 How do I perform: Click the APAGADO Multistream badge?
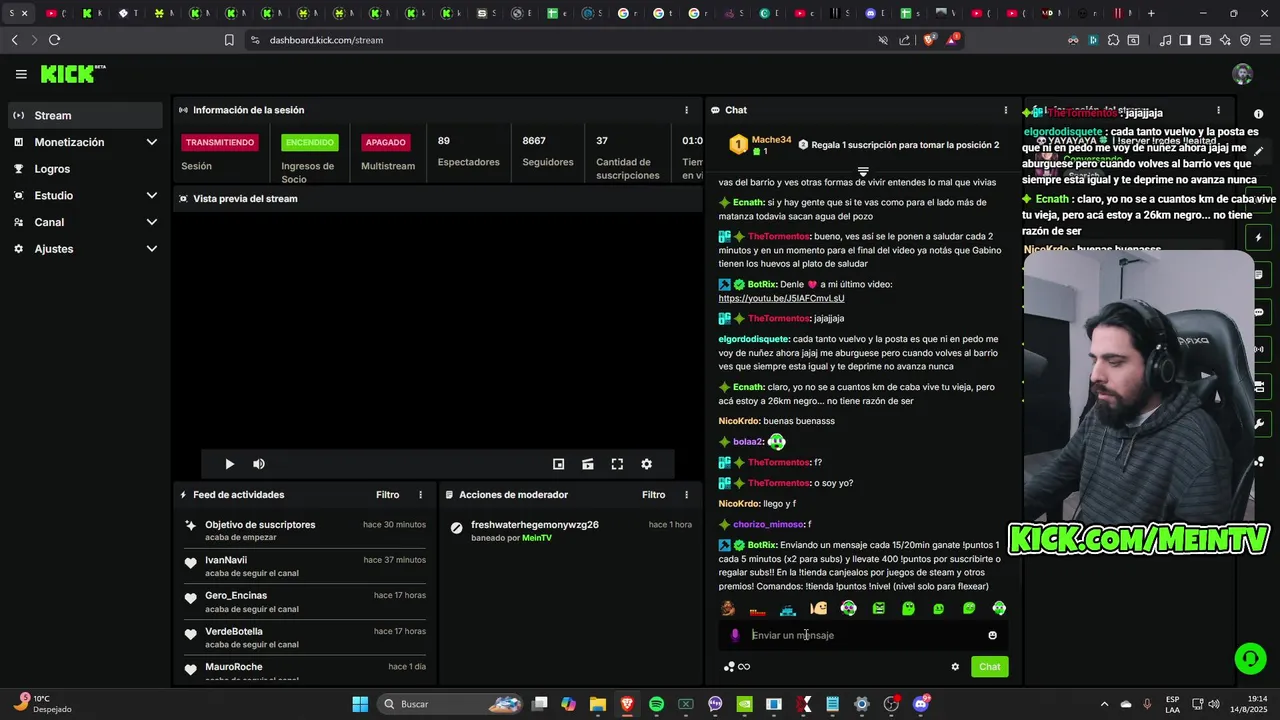click(385, 142)
